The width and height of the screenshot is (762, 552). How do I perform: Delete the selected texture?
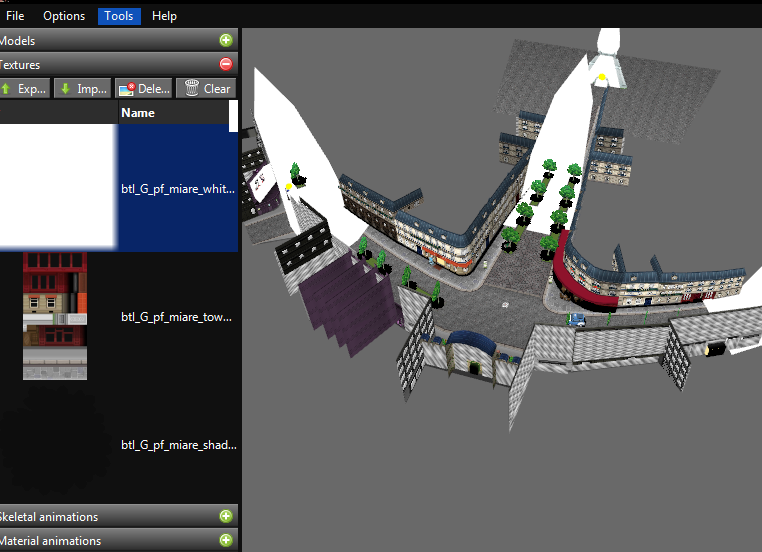point(144,88)
